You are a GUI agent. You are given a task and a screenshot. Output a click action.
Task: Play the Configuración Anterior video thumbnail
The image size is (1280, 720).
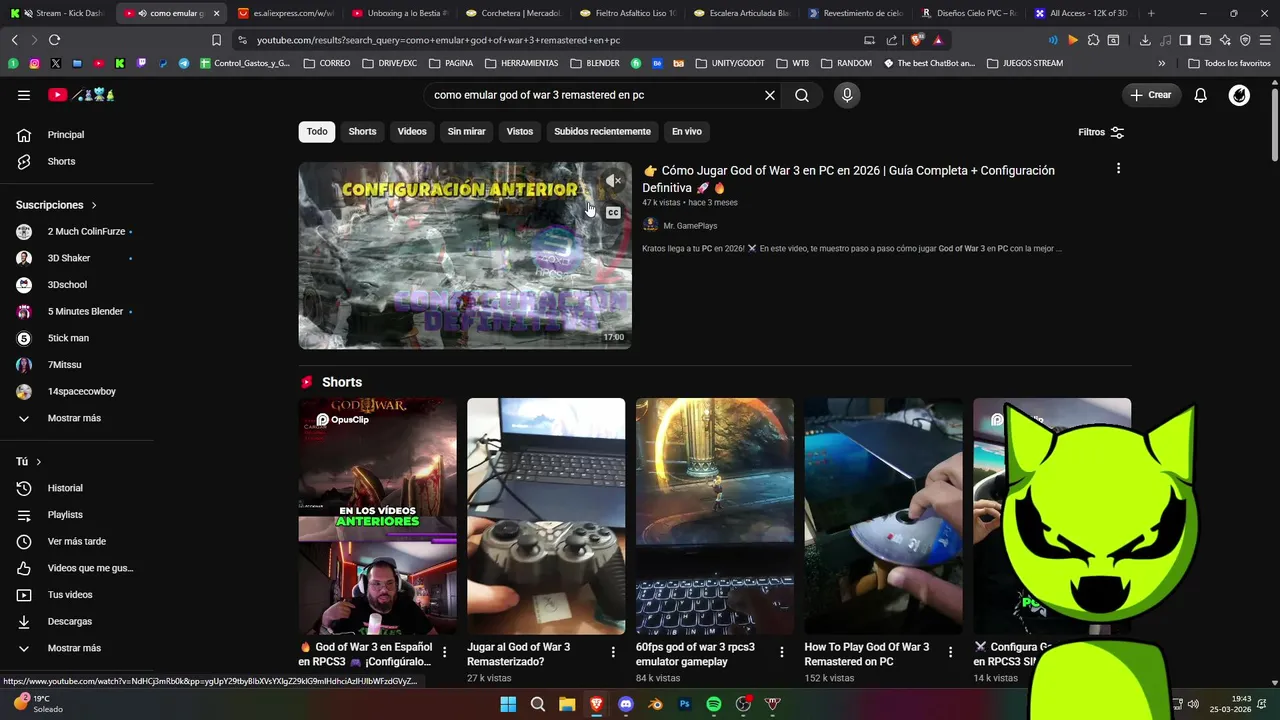(x=465, y=255)
